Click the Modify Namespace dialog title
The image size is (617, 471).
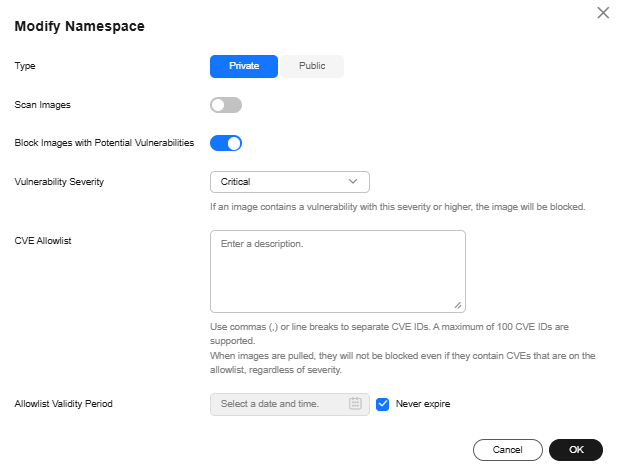coord(79,27)
